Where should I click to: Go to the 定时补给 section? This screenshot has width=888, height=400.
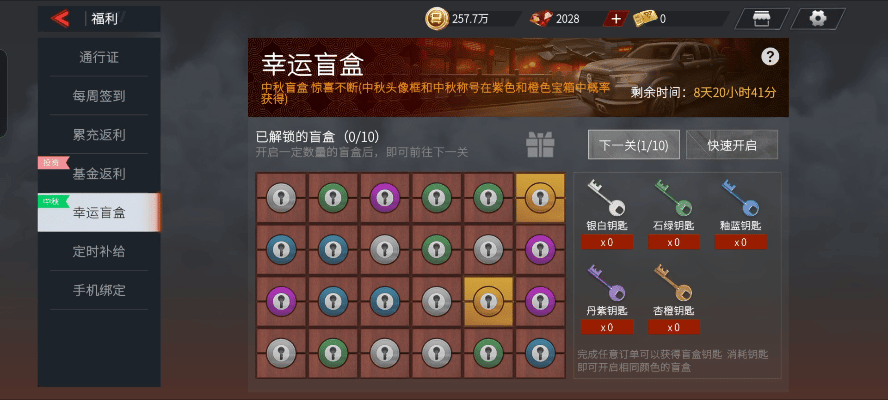(x=99, y=252)
